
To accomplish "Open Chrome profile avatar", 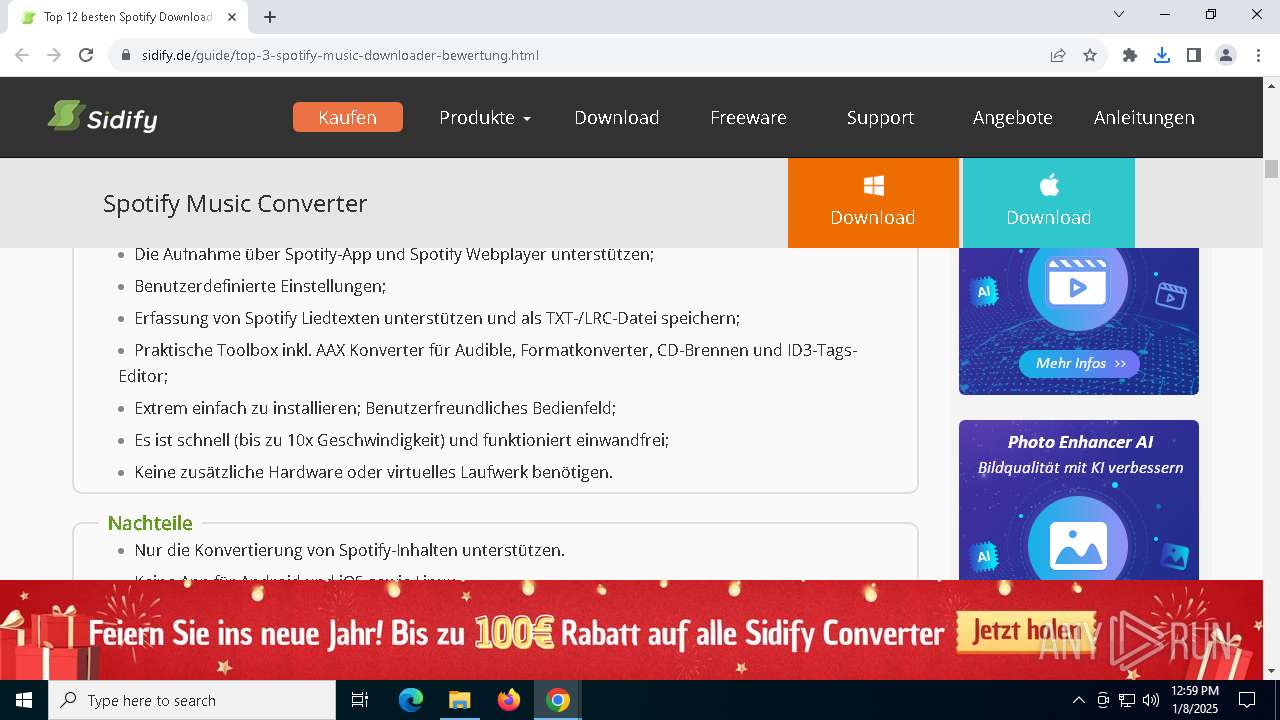I will 1226,55.
